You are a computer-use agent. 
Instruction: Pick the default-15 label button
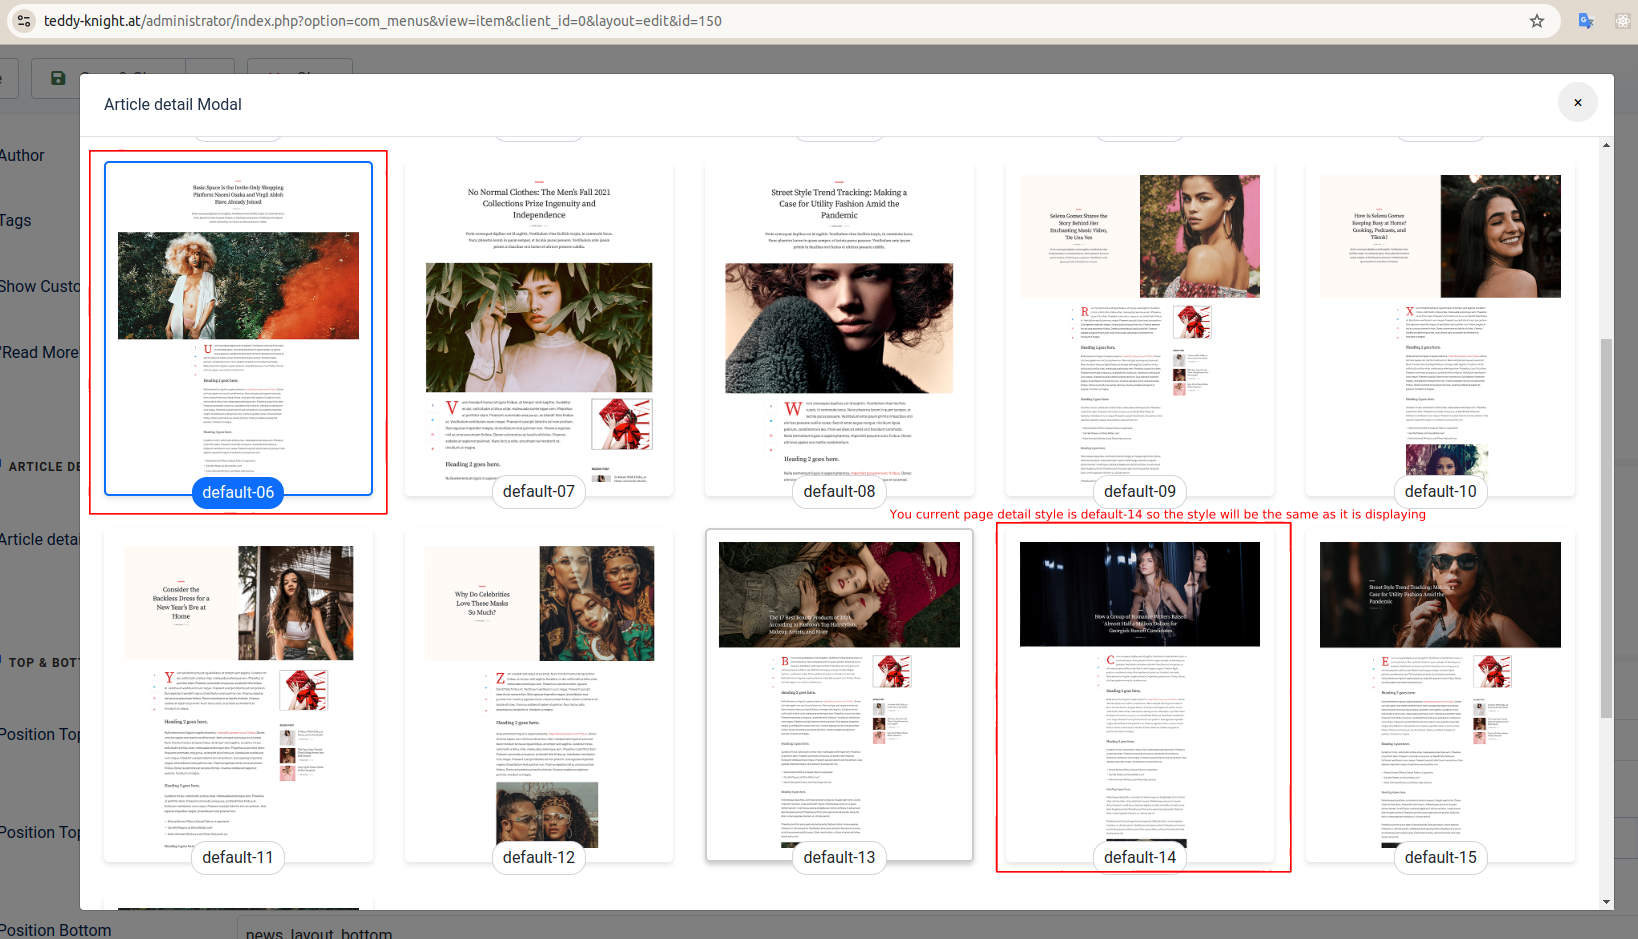click(x=1440, y=857)
